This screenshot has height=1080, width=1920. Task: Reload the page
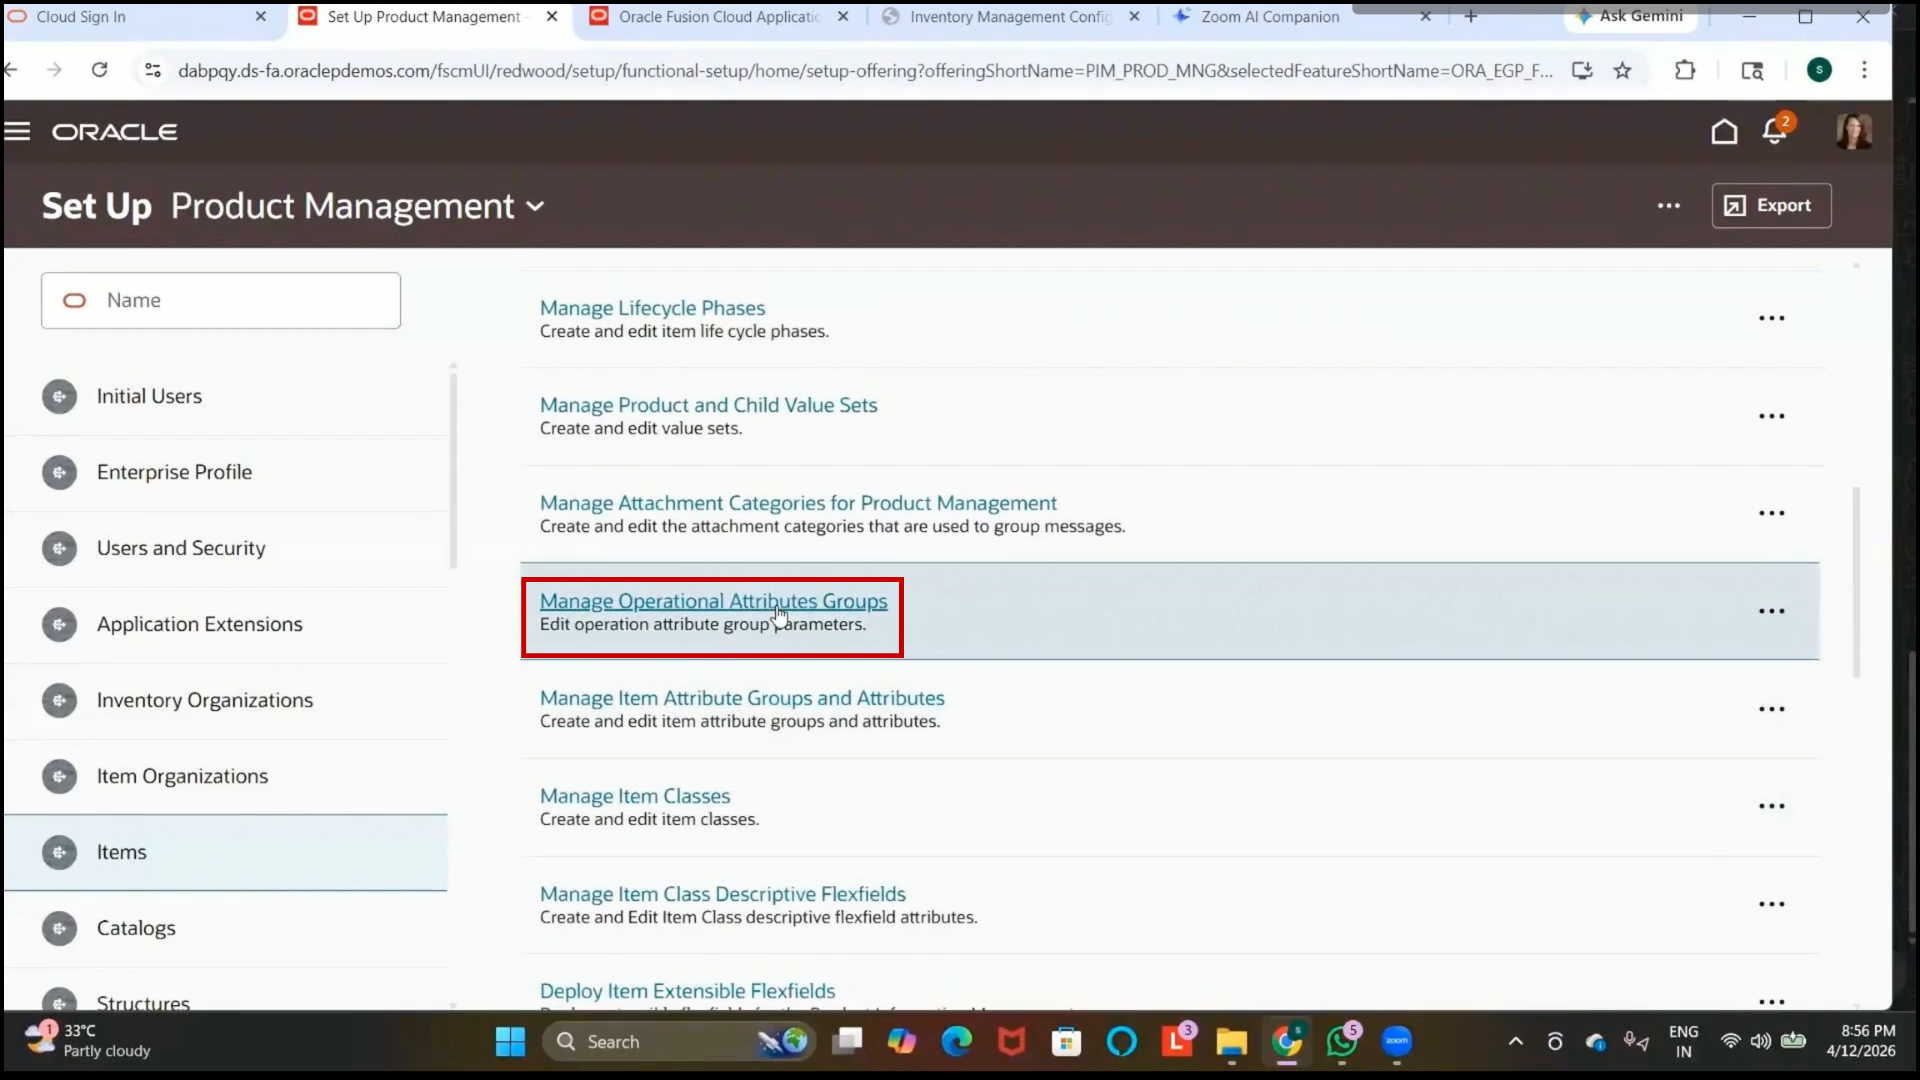(x=99, y=70)
